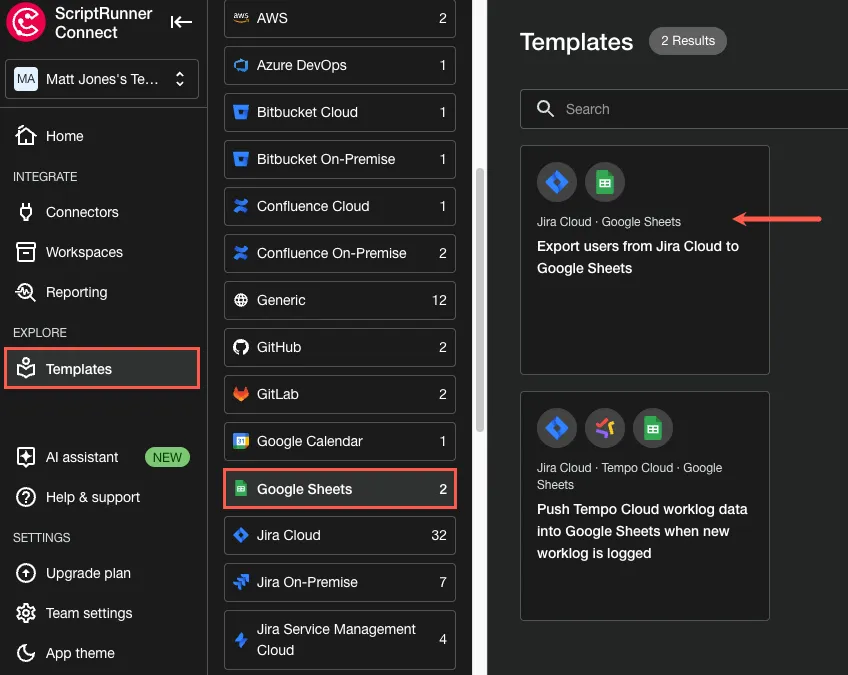Click the App theme moon icon

pos(25,653)
